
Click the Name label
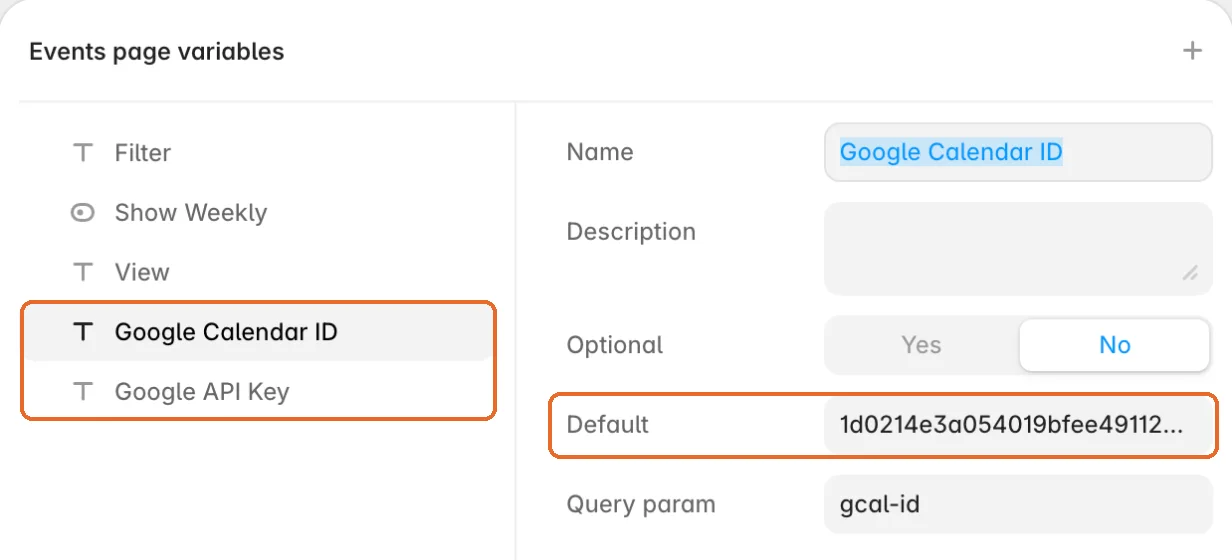(600, 152)
